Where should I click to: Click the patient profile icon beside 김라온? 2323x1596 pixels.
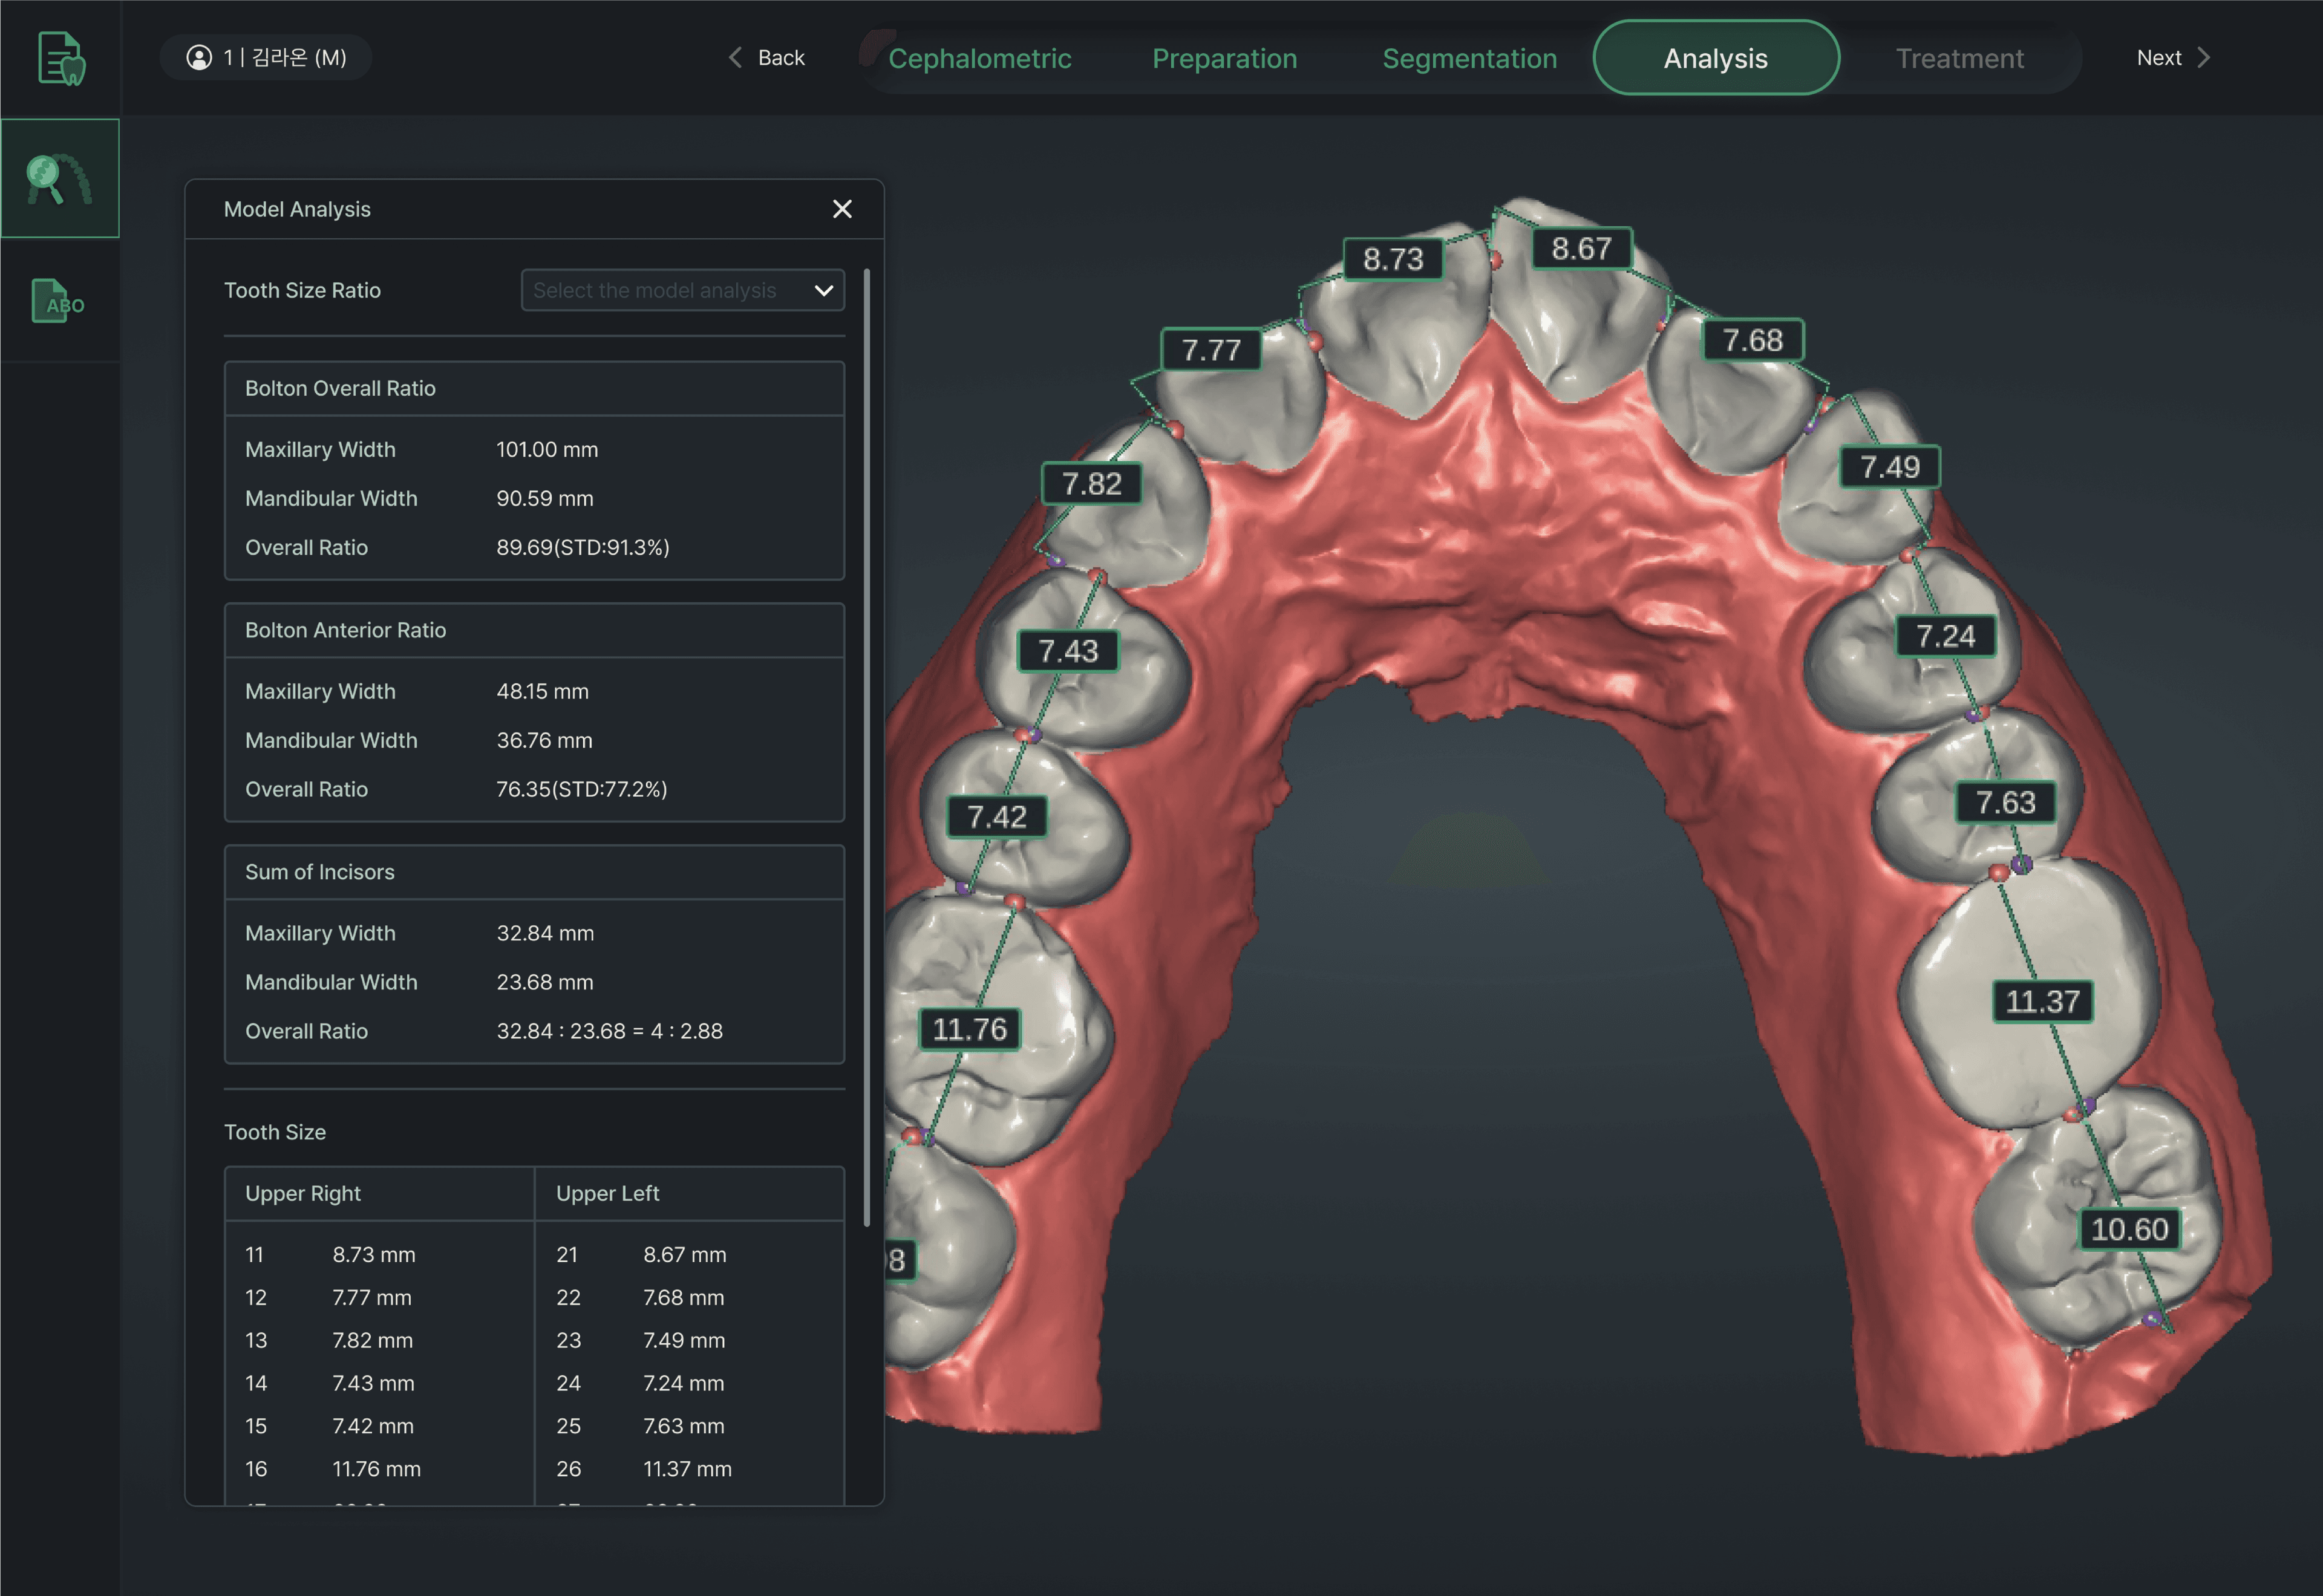(199, 58)
